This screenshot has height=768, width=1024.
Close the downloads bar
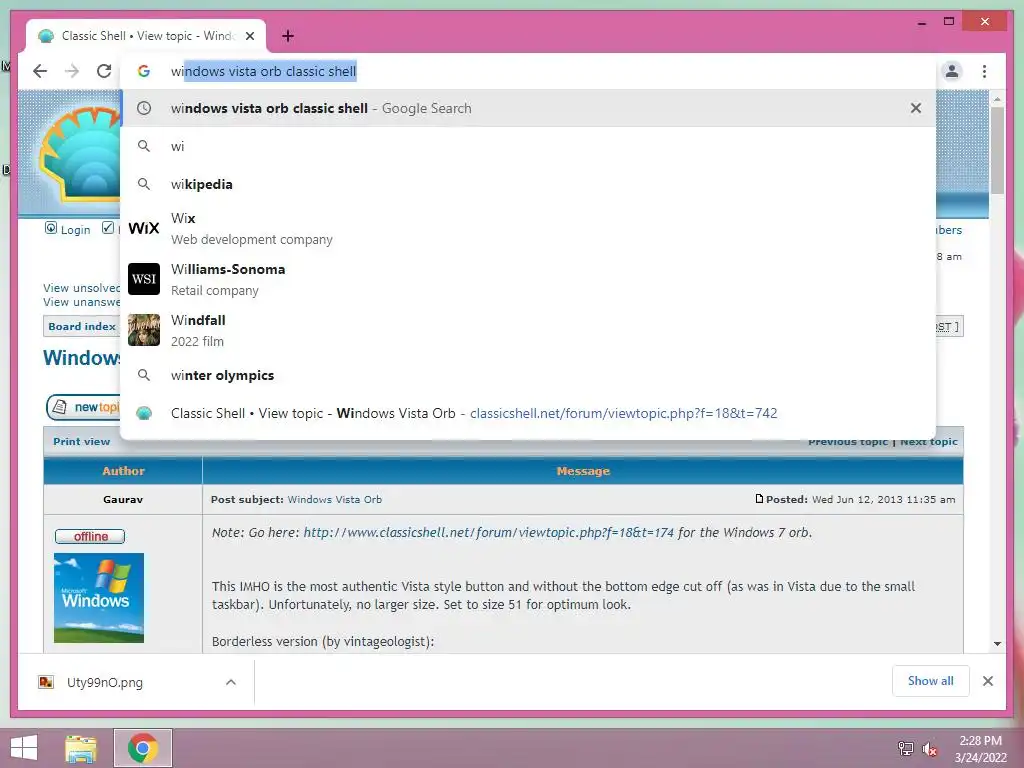coord(988,681)
